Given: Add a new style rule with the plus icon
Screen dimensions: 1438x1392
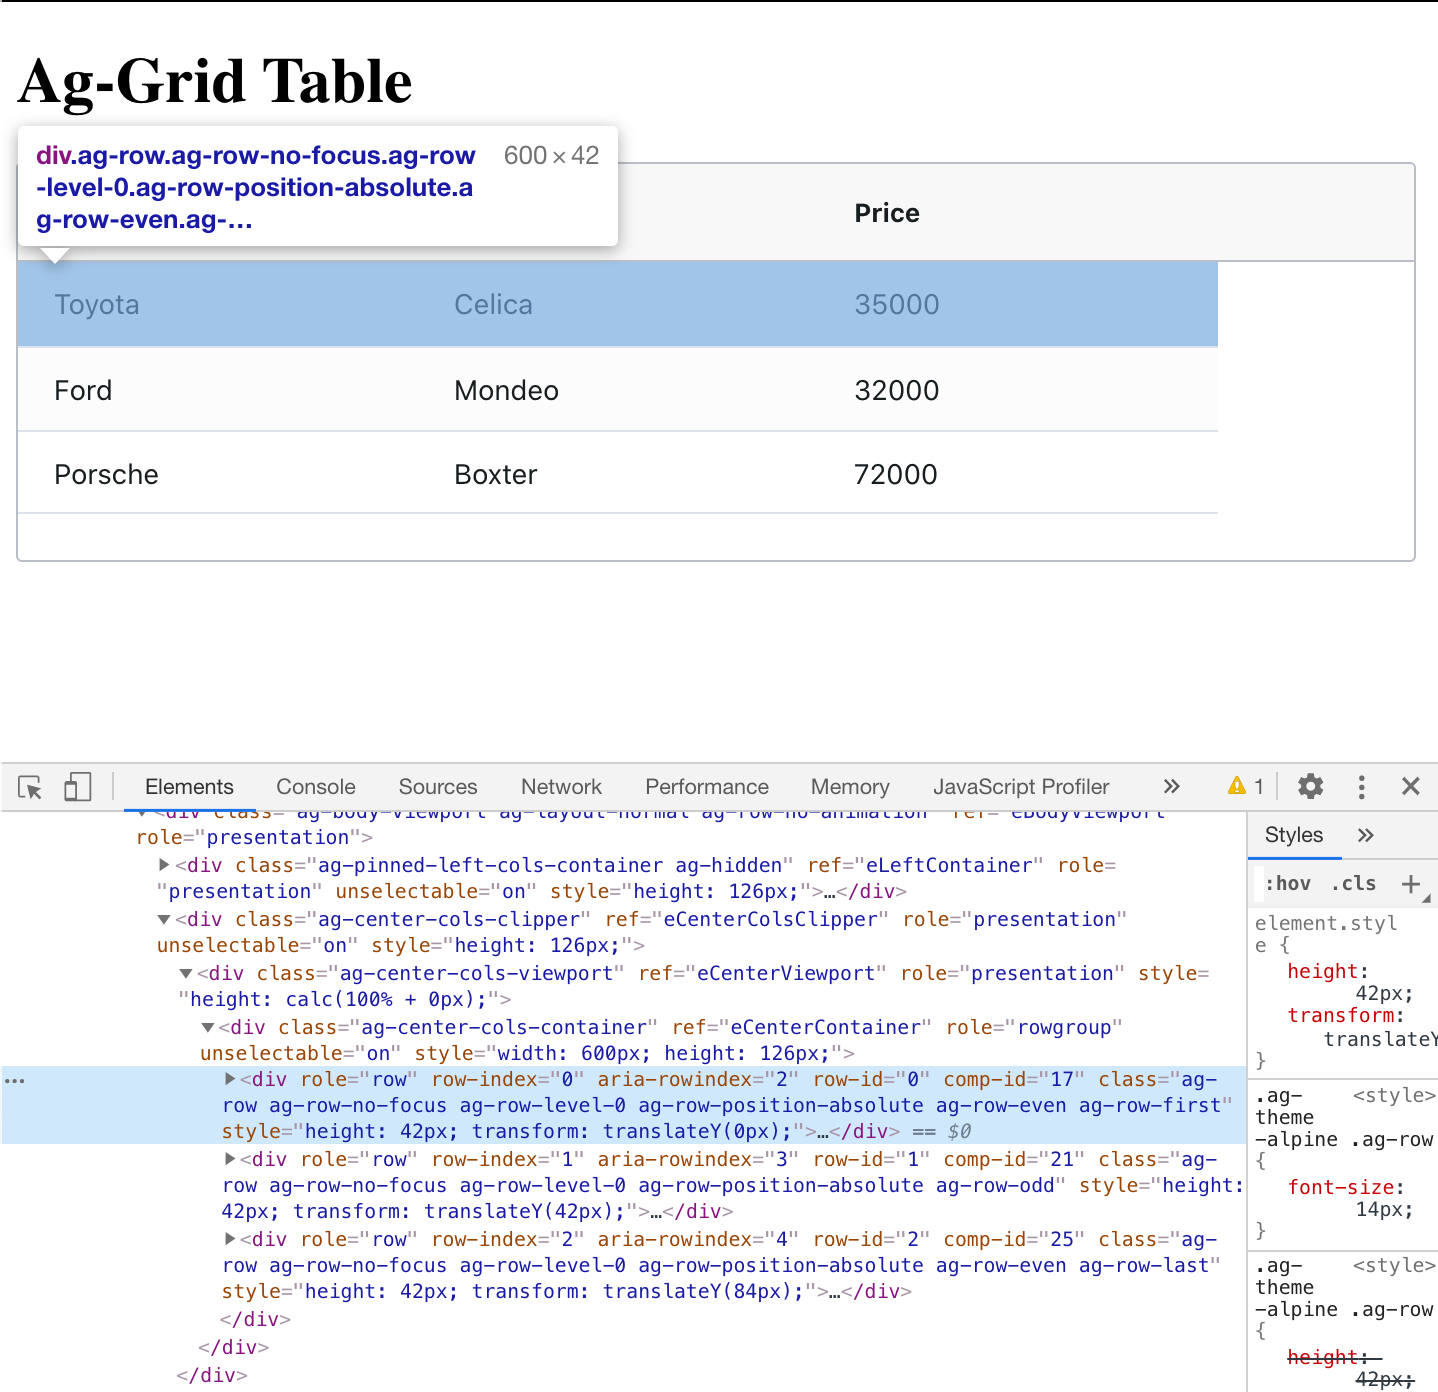Looking at the screenshot, I should point(1410,883).
